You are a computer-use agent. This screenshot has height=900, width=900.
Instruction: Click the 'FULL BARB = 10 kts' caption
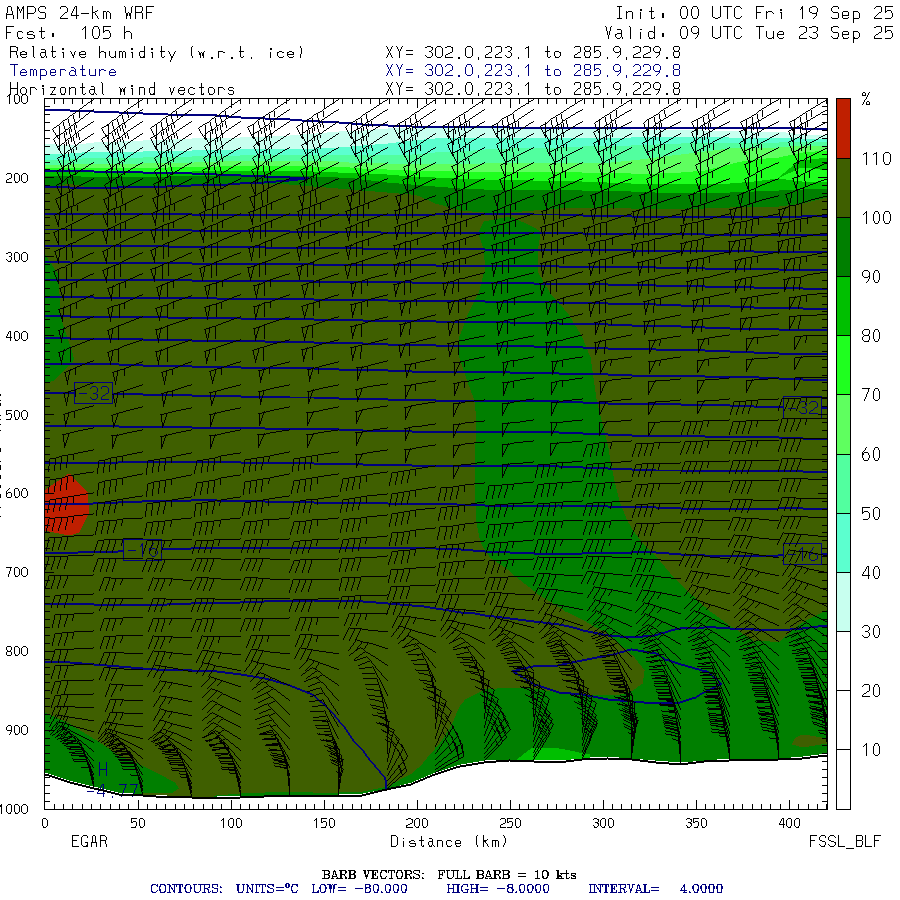[x=507, y=875]
